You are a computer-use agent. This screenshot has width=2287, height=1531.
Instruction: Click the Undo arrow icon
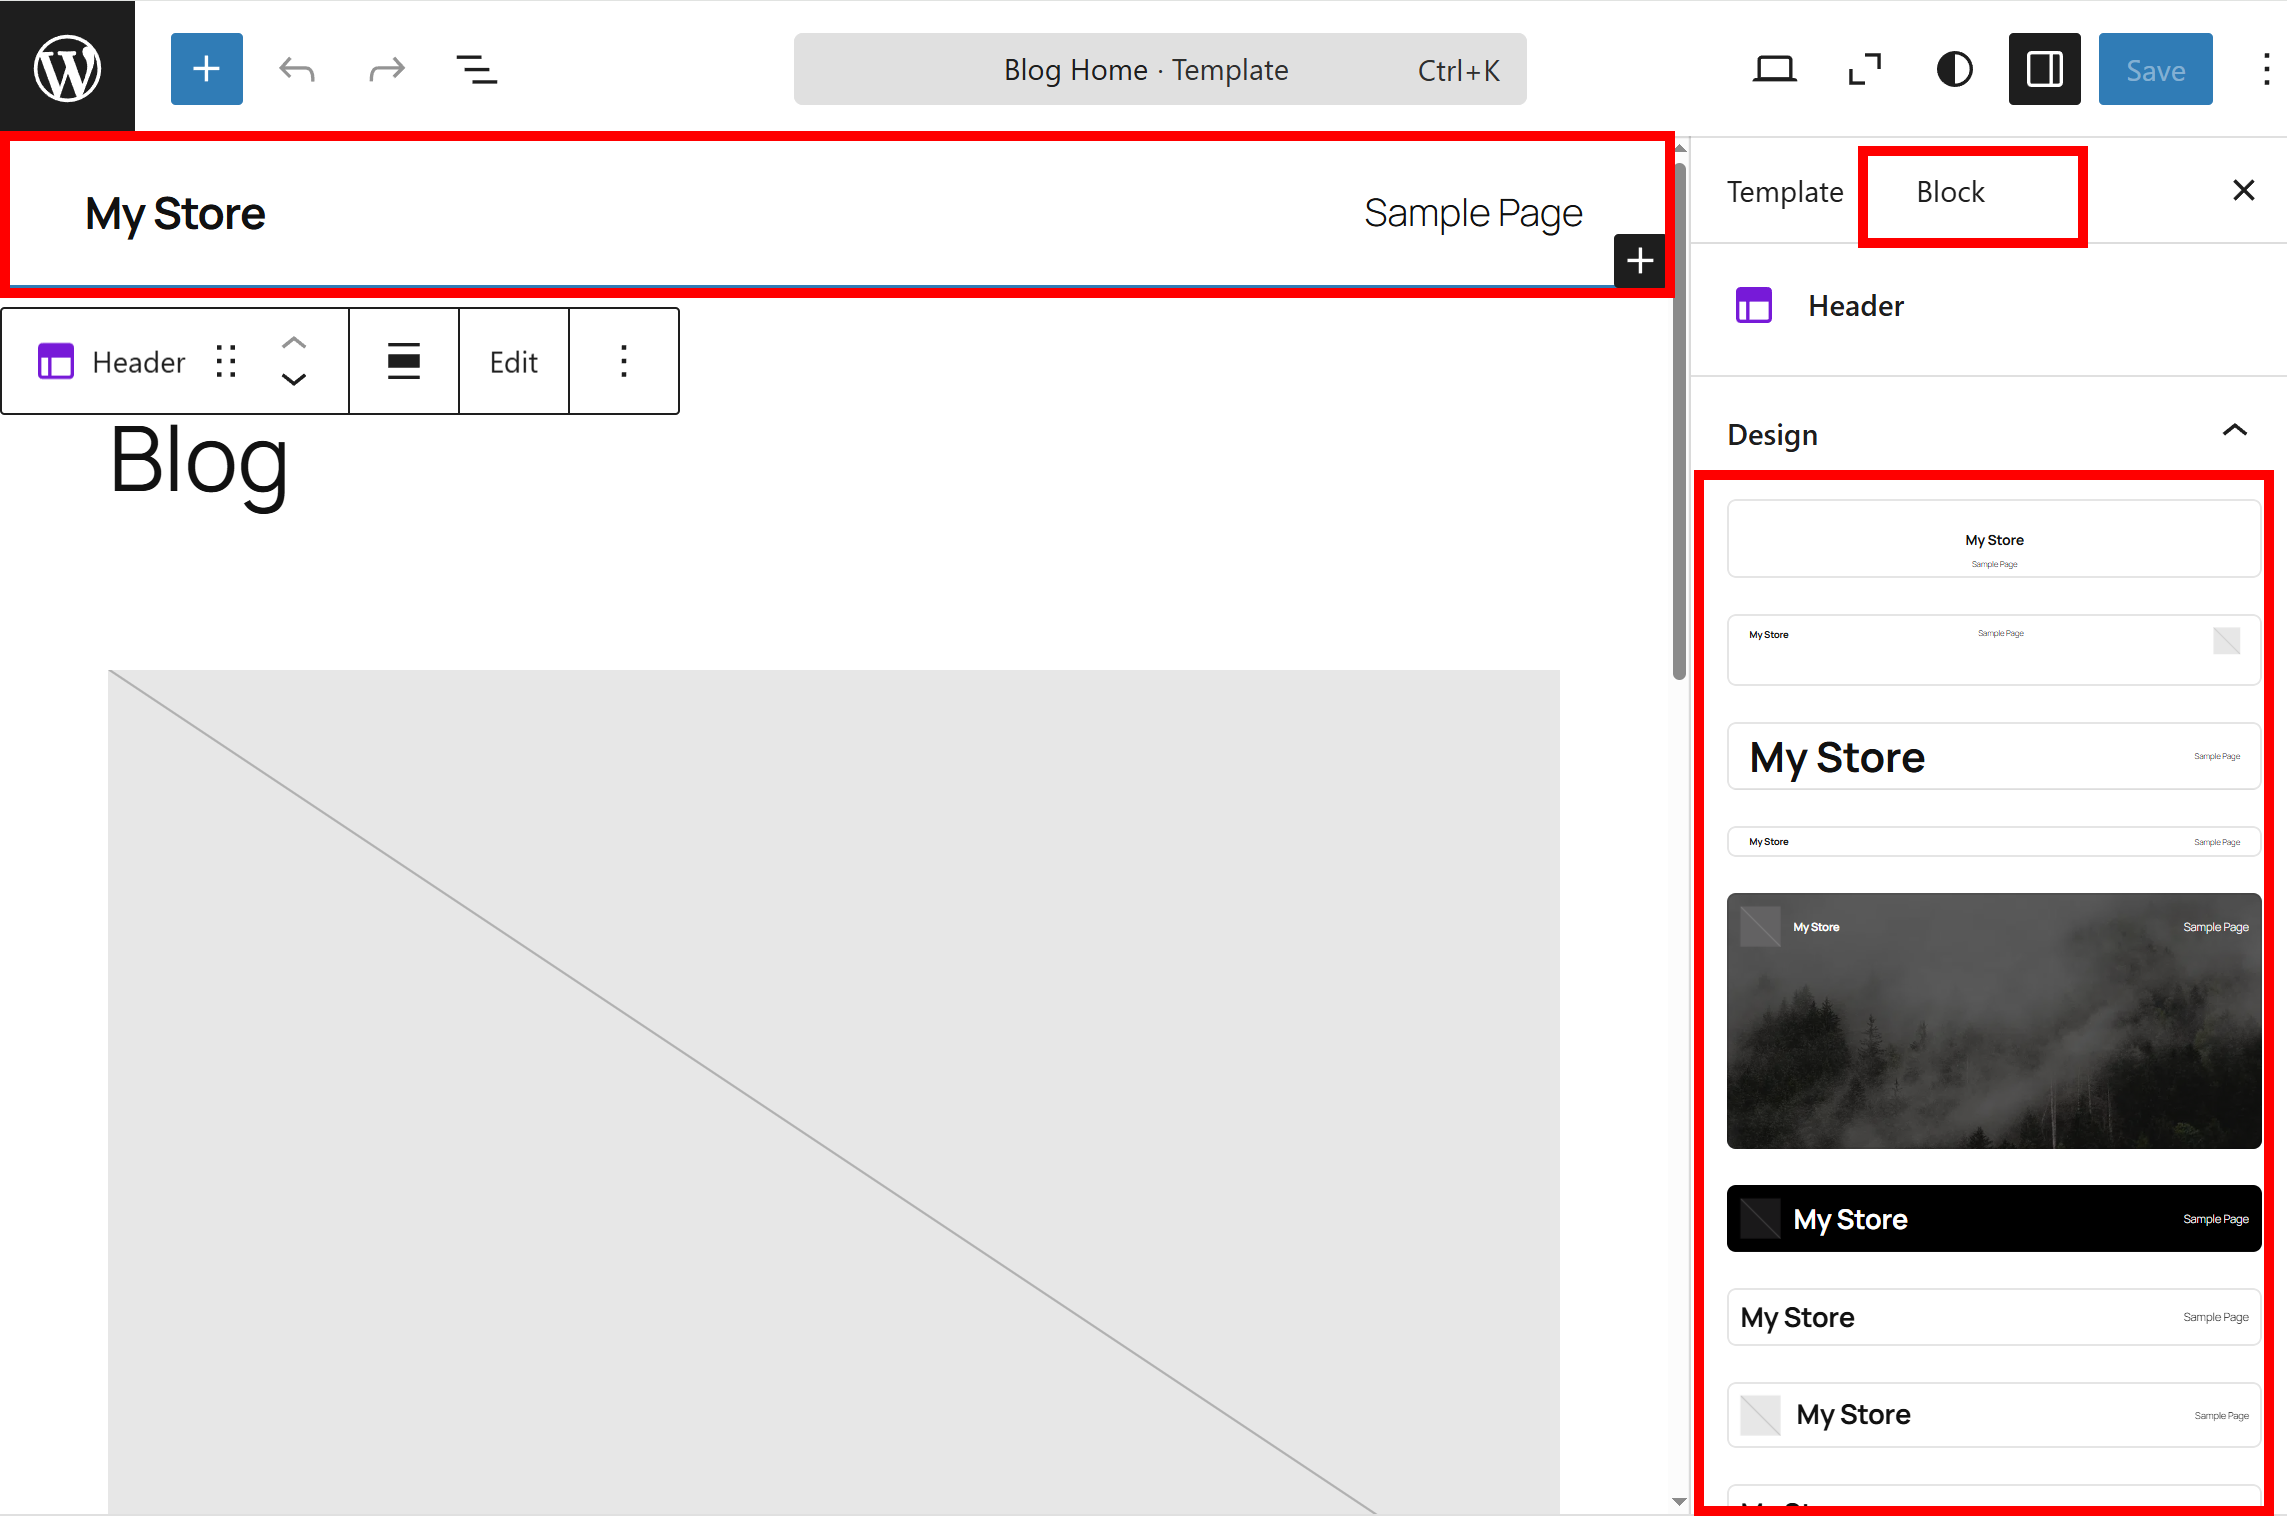click(x=297, y=69)
